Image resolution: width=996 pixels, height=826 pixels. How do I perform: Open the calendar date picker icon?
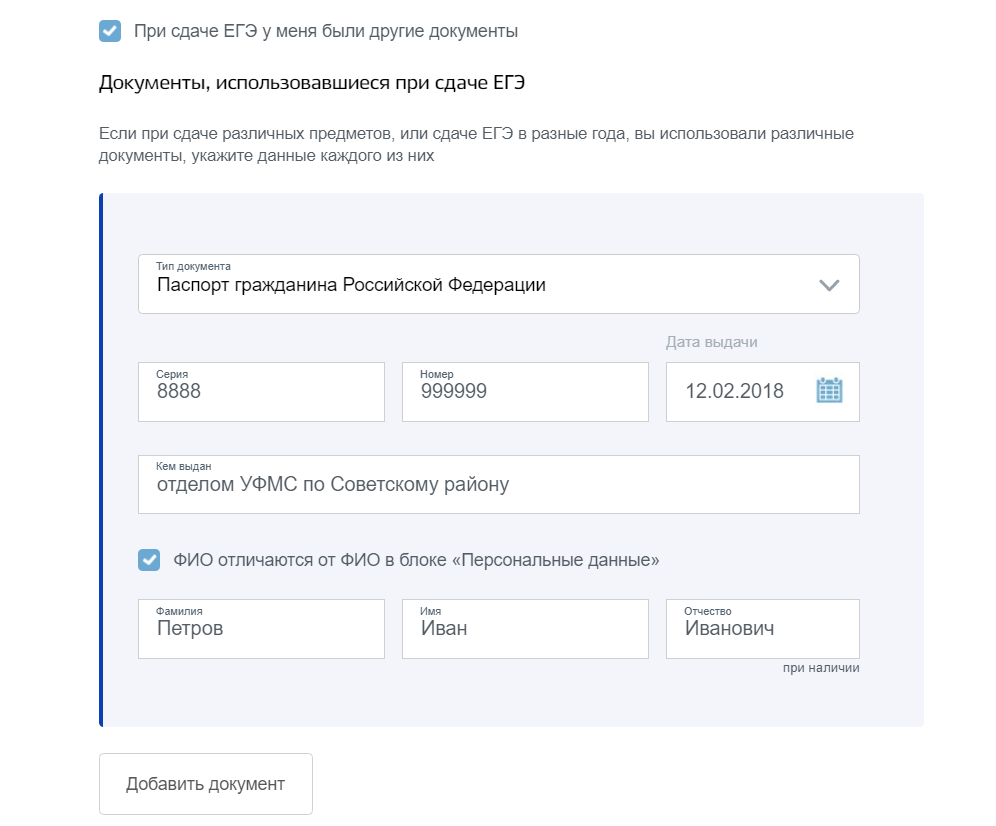(829, 391)
